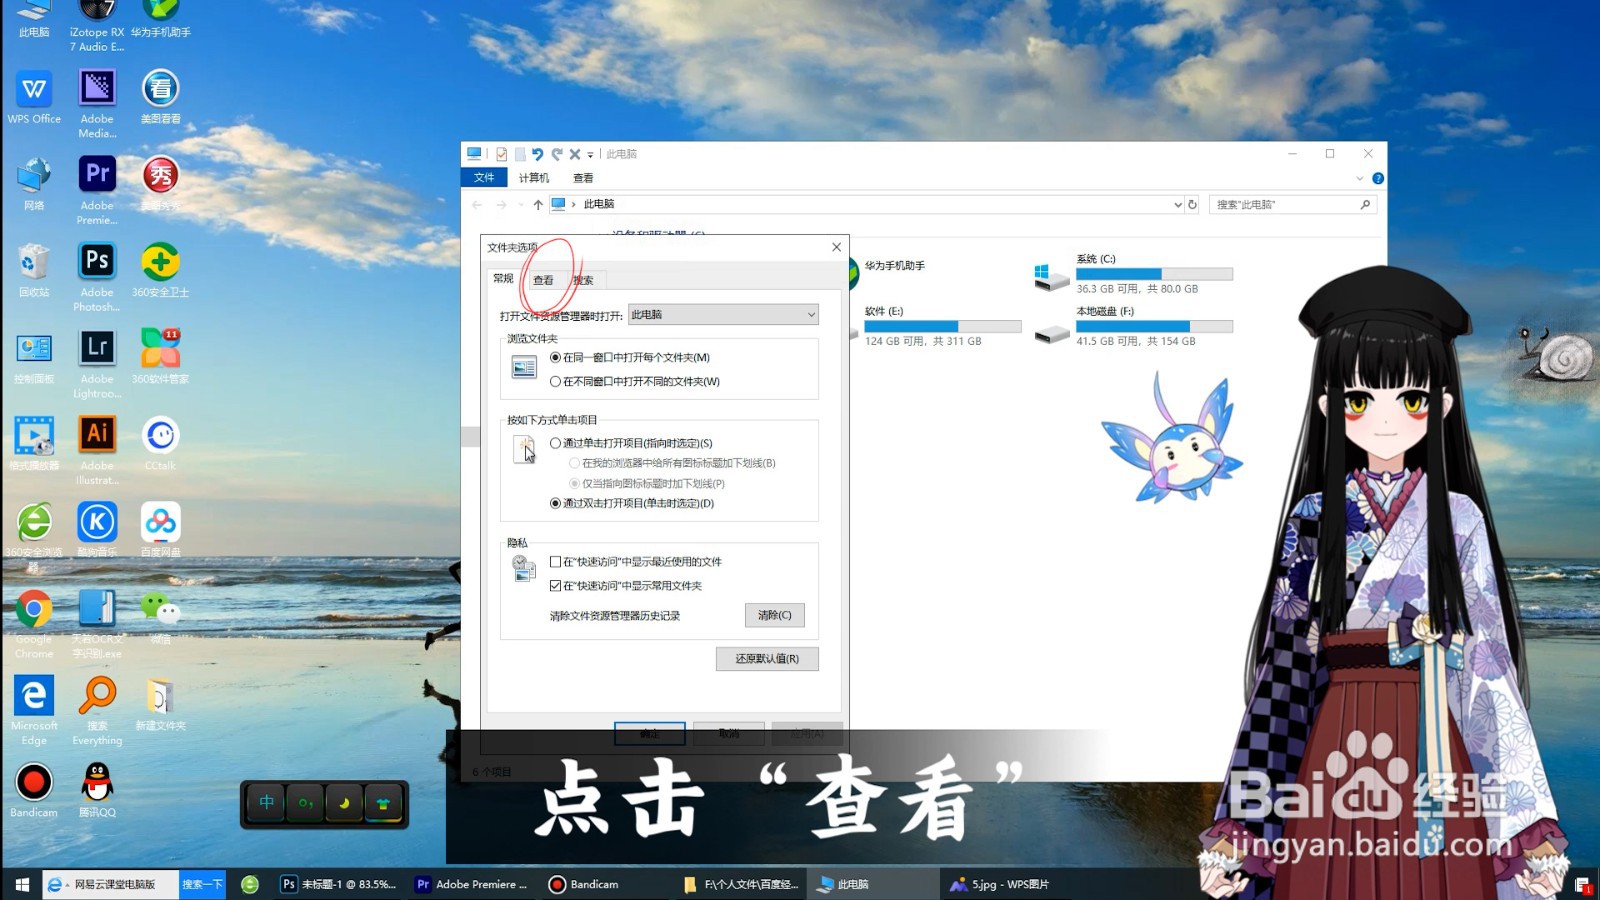Image resolution: width=1600 pixels, height=900 pixels.
Task: Uncheck showing frequent folders in Quick Access
Action: pyautogui.click(x=556, y=585)
